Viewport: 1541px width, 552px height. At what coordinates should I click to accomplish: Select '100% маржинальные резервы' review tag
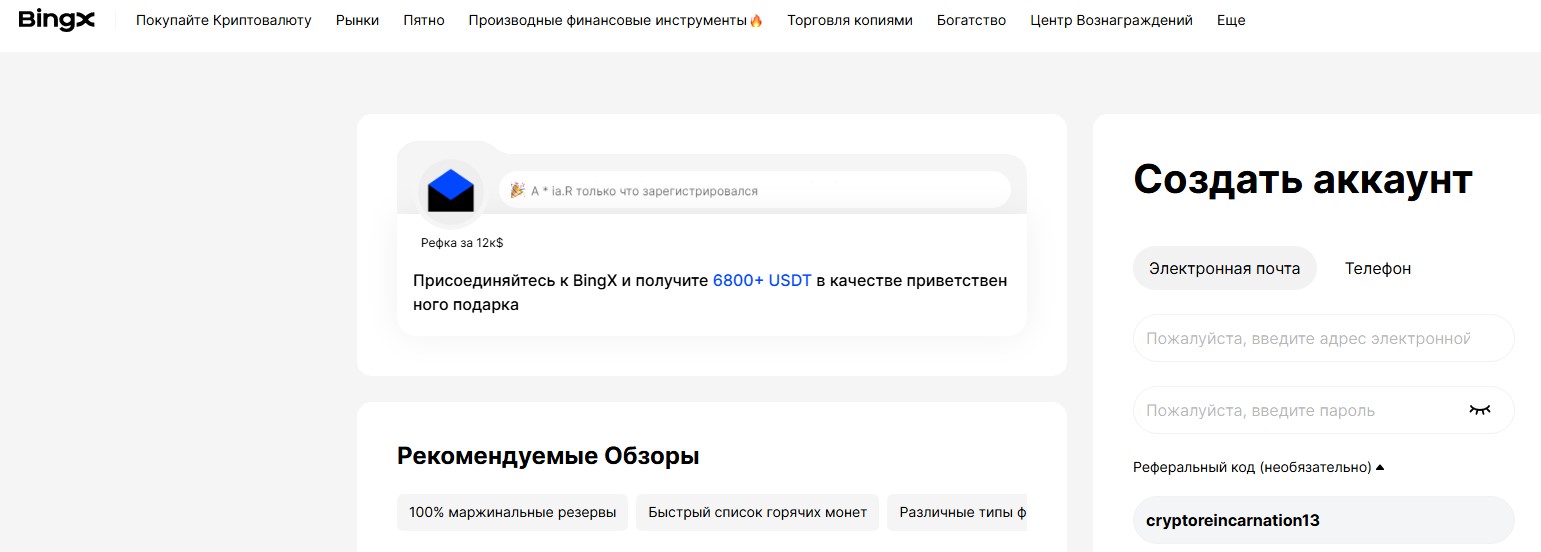click(x=513, y=512)
